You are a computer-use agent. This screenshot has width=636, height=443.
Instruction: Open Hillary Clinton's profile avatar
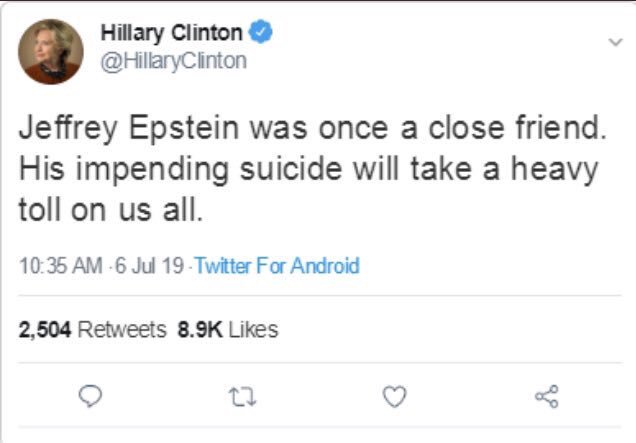pos(51,50)
